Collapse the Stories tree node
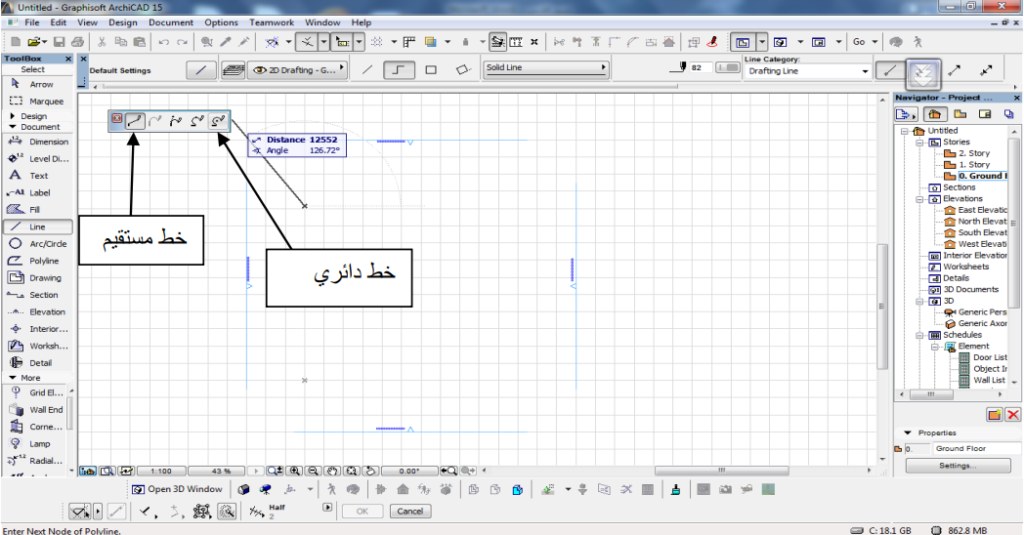 920,142
